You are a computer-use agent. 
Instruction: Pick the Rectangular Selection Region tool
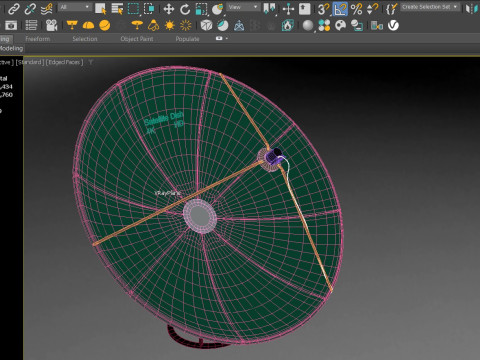coord(133,9)
